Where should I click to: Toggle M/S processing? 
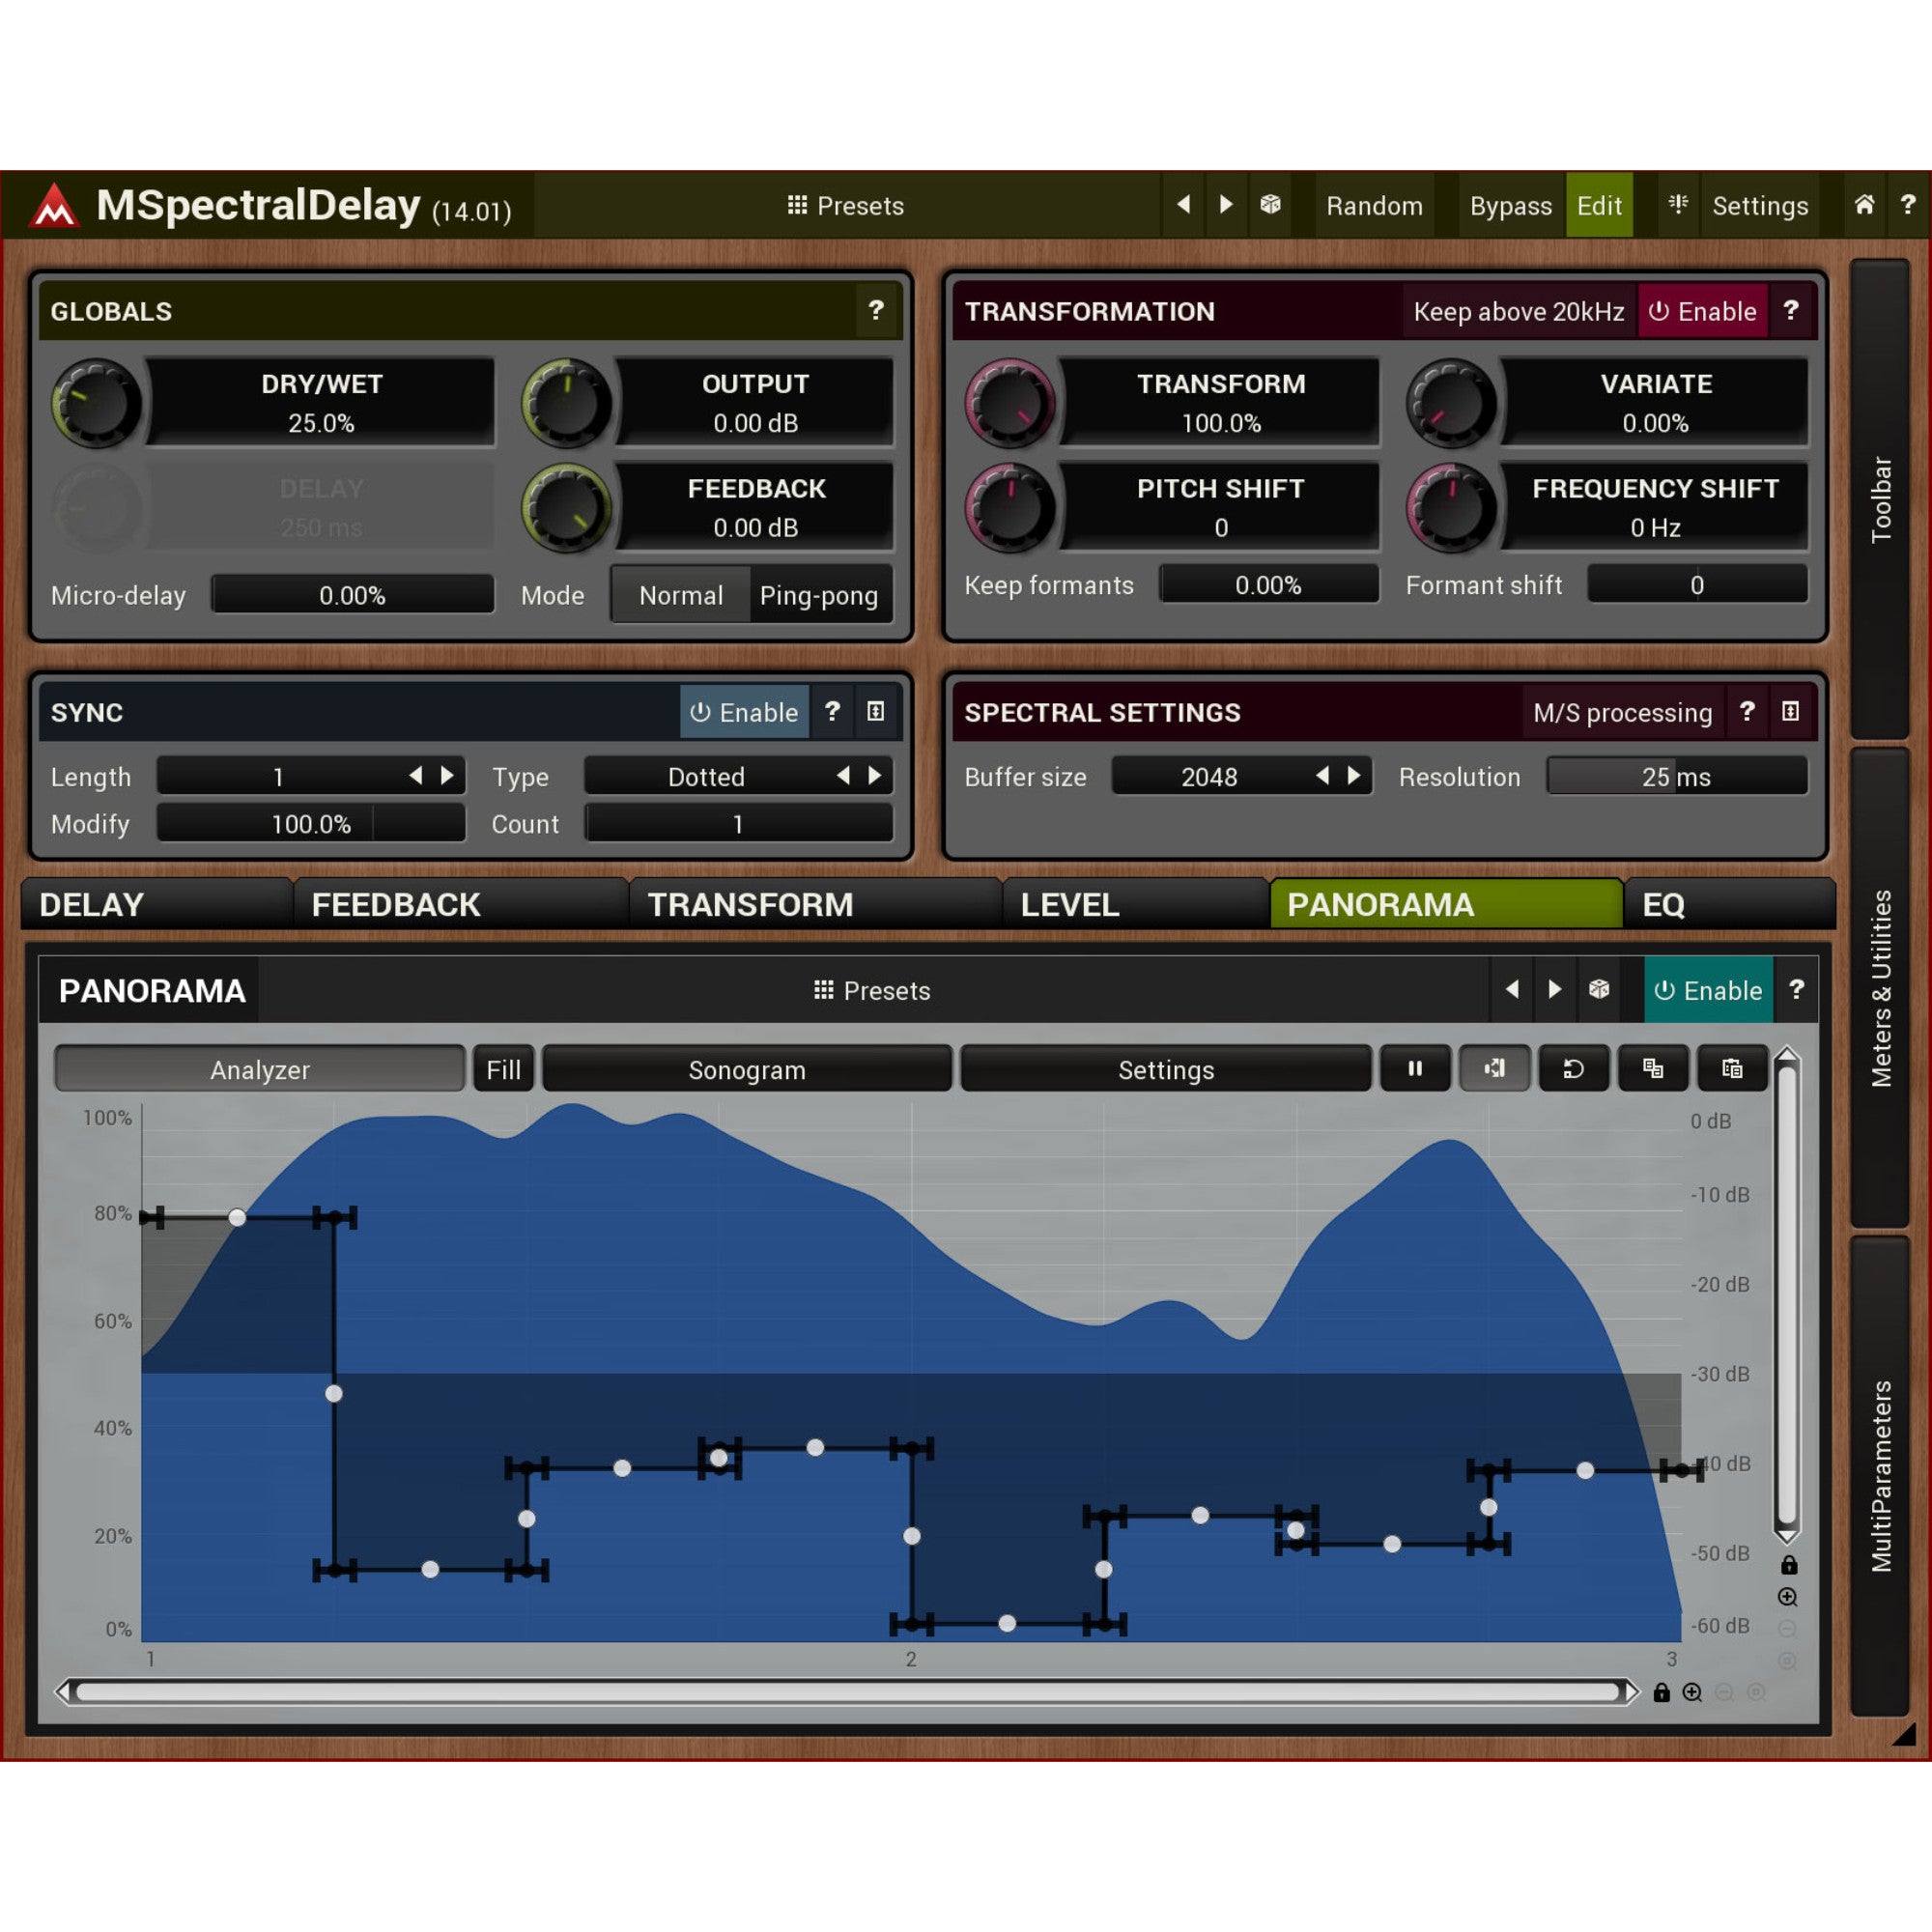tap(1622, 712)
